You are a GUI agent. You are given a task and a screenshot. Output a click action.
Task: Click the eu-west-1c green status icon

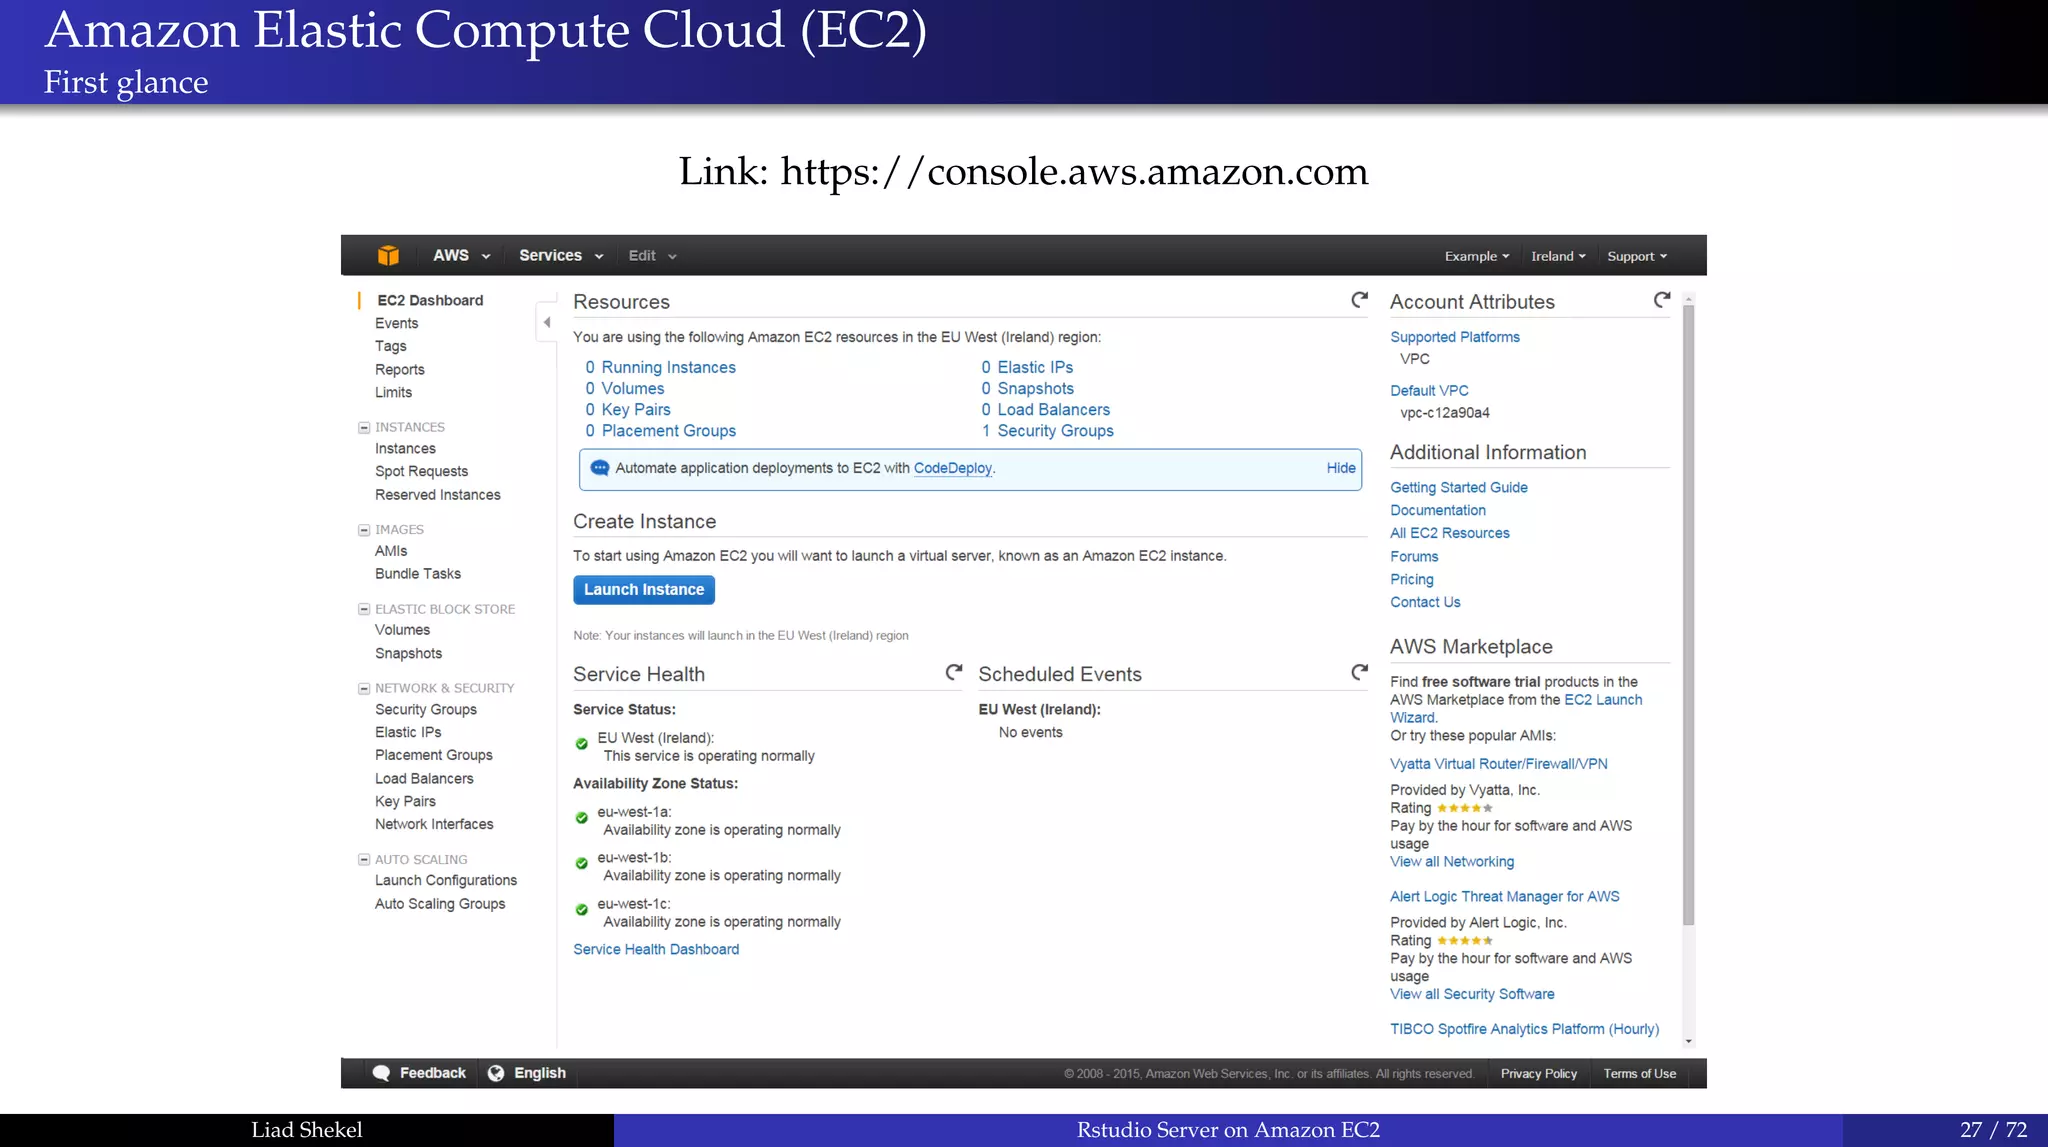582,910
